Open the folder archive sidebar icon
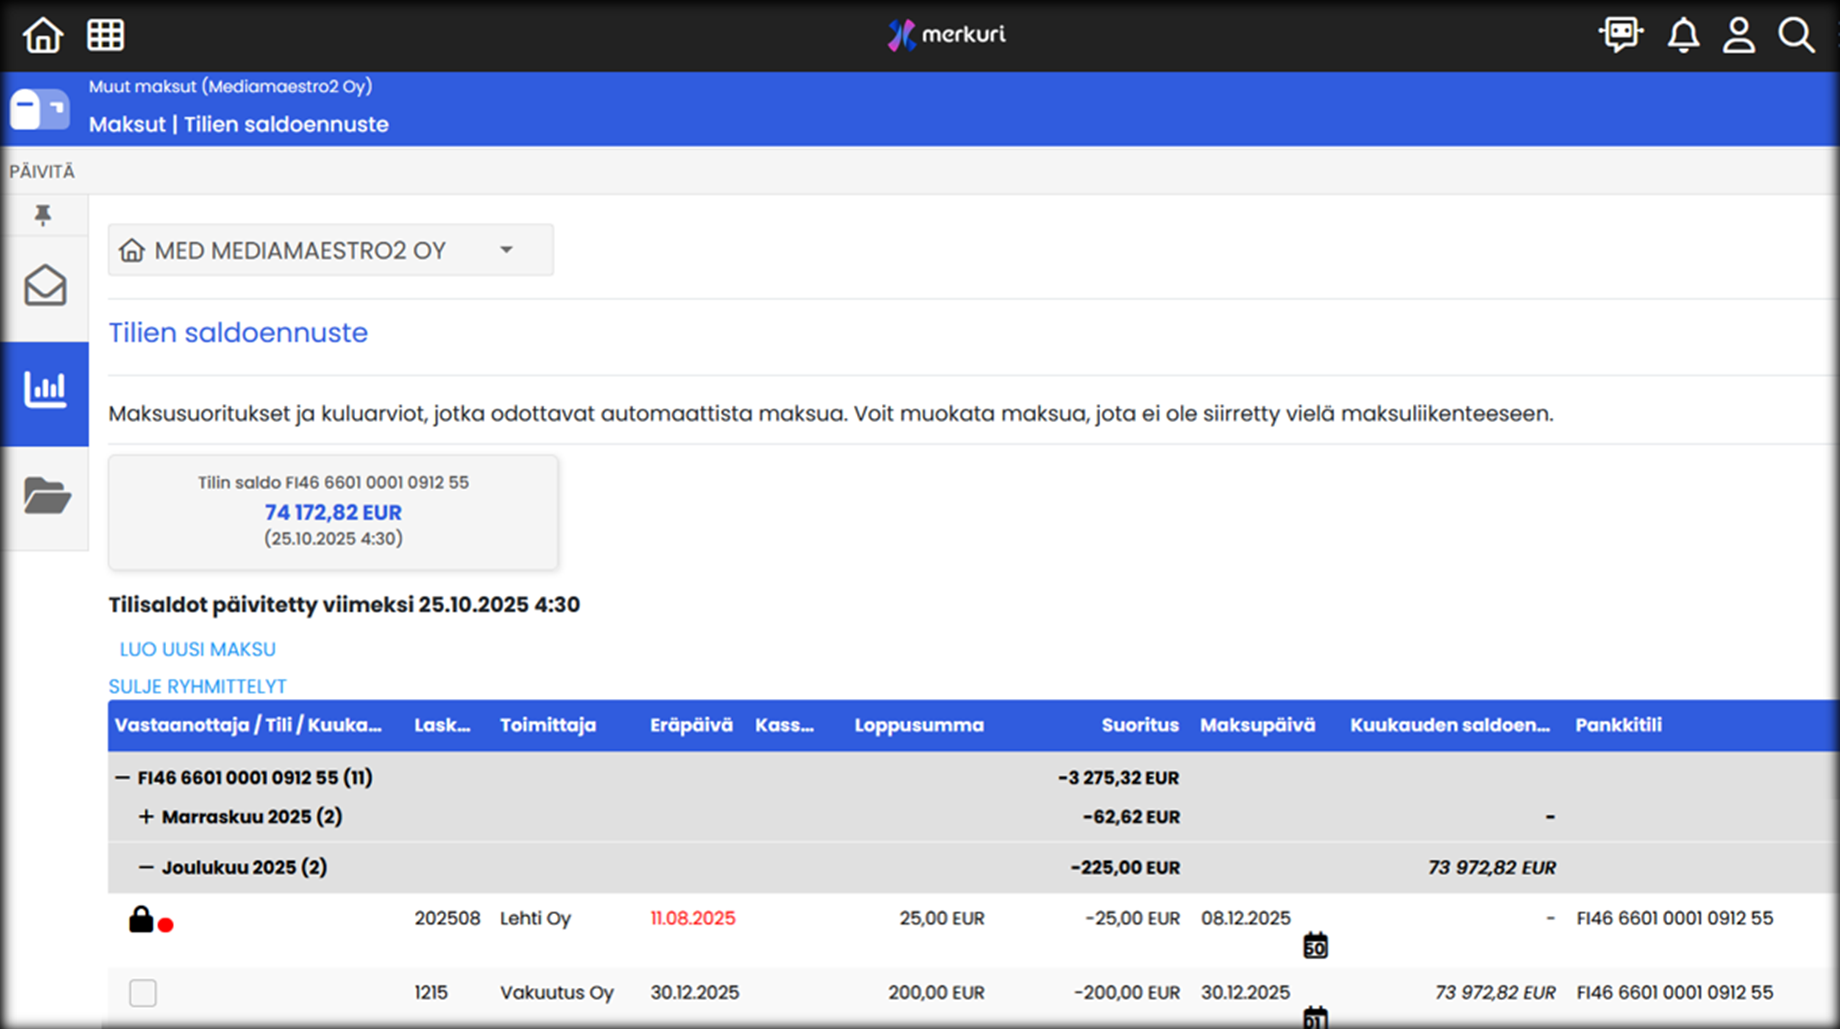 46,496
